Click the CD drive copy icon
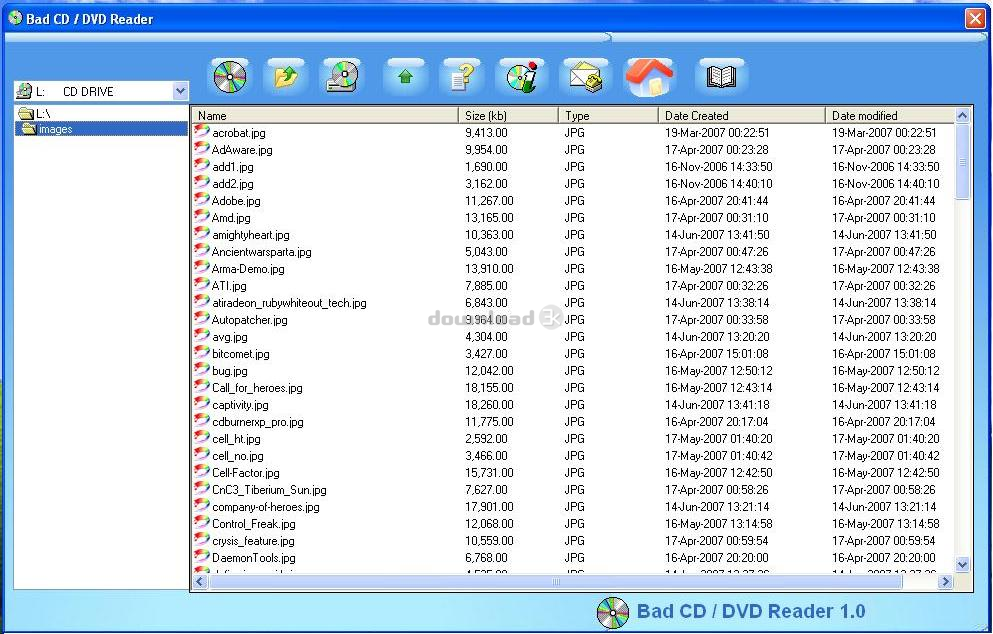 (x=342, y=77)
